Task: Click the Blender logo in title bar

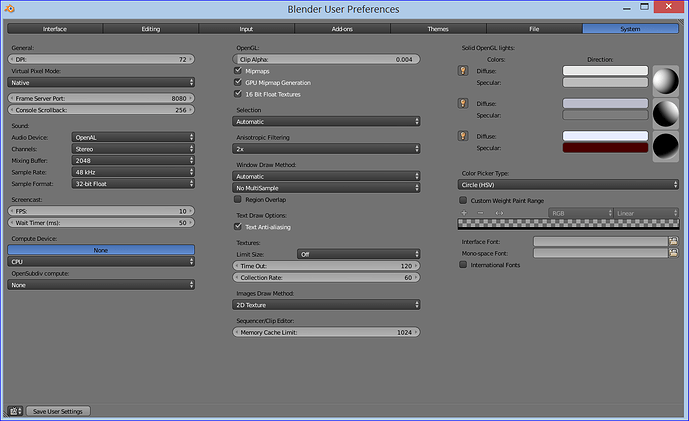Action: (x=10, y=8)
